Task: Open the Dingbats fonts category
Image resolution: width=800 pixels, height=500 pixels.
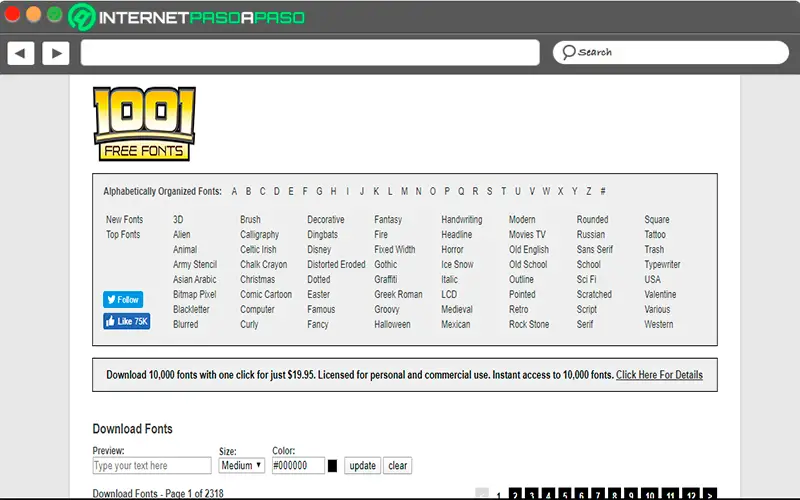Action: [322, 235]
